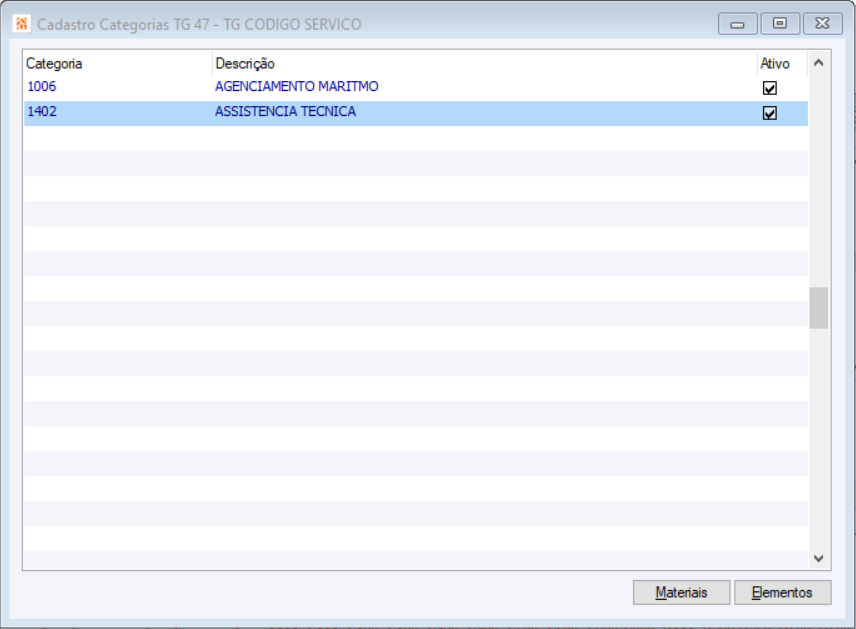Click the Ativo column header
The image size is (856, 629).
(775, 63)
